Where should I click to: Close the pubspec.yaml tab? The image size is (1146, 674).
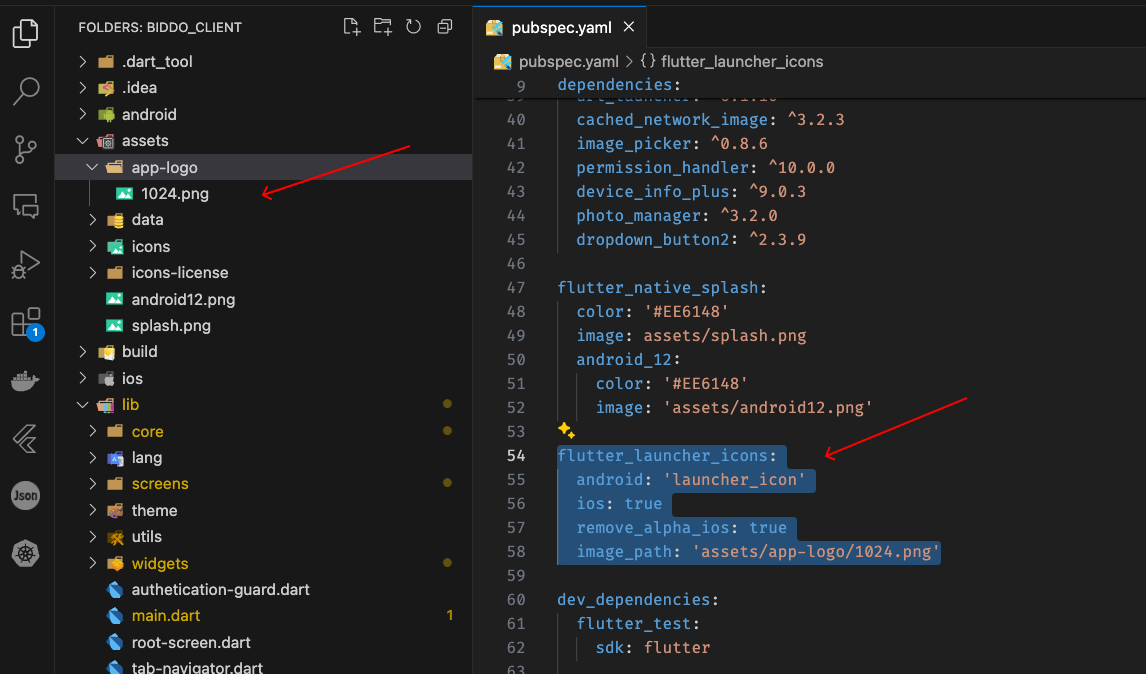tap(629, 27)
